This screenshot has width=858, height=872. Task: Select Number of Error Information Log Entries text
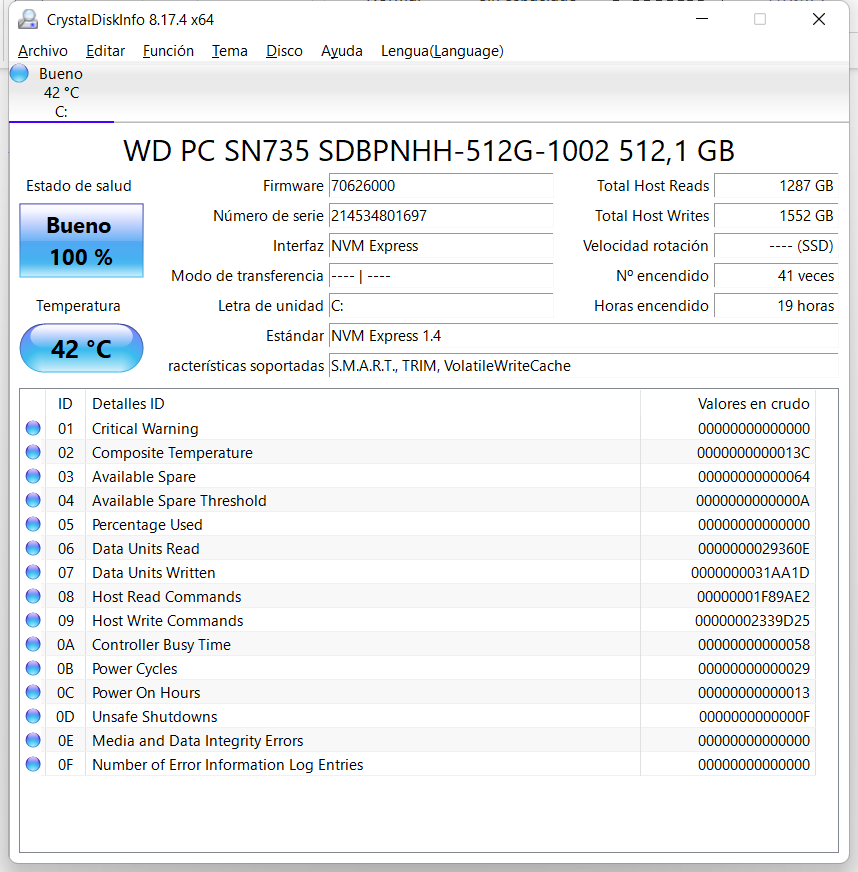pos(227,765)
